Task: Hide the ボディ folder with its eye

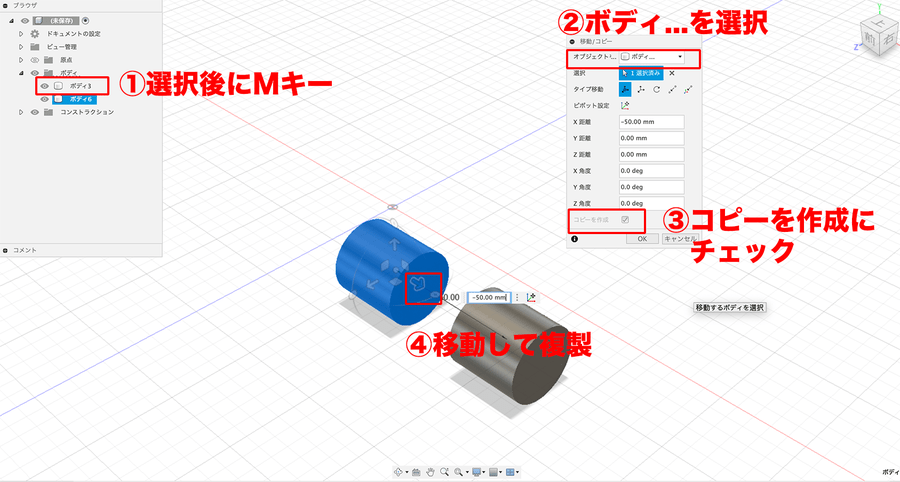Action: (x=34, y=73)
